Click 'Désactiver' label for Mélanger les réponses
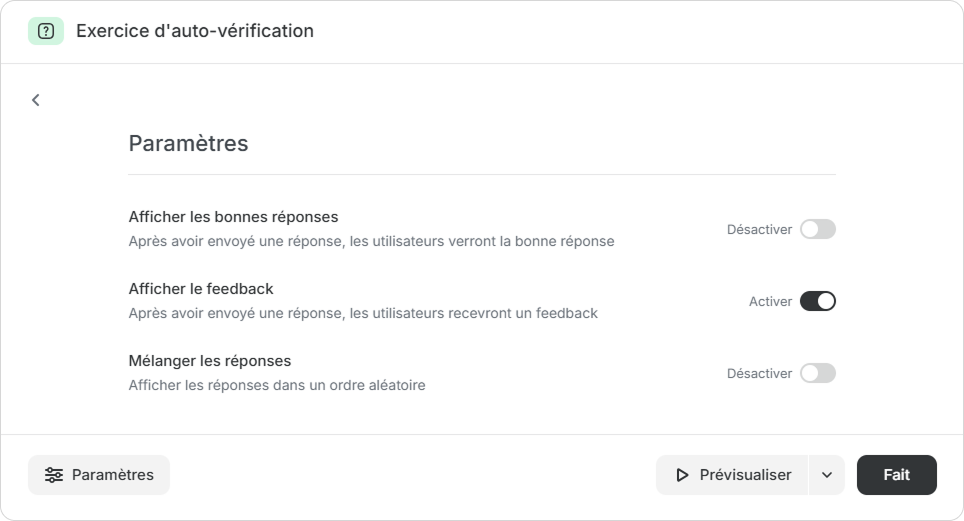964x521 pixels. coord(759,373)
